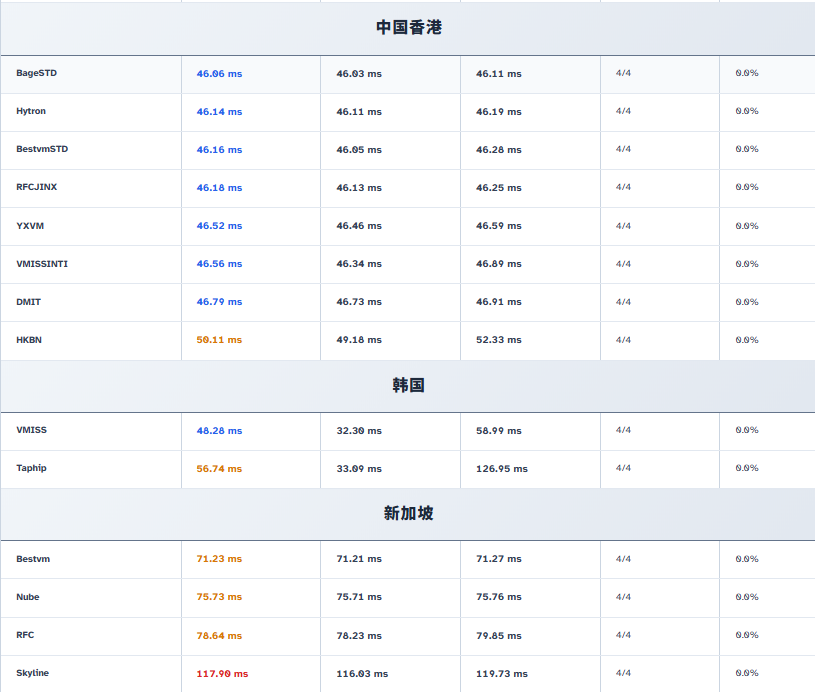The width and height of the screenshot is (815, 692).
Task: Click HKBN's 50.11 ms average latency
Action: pos(219,340)
